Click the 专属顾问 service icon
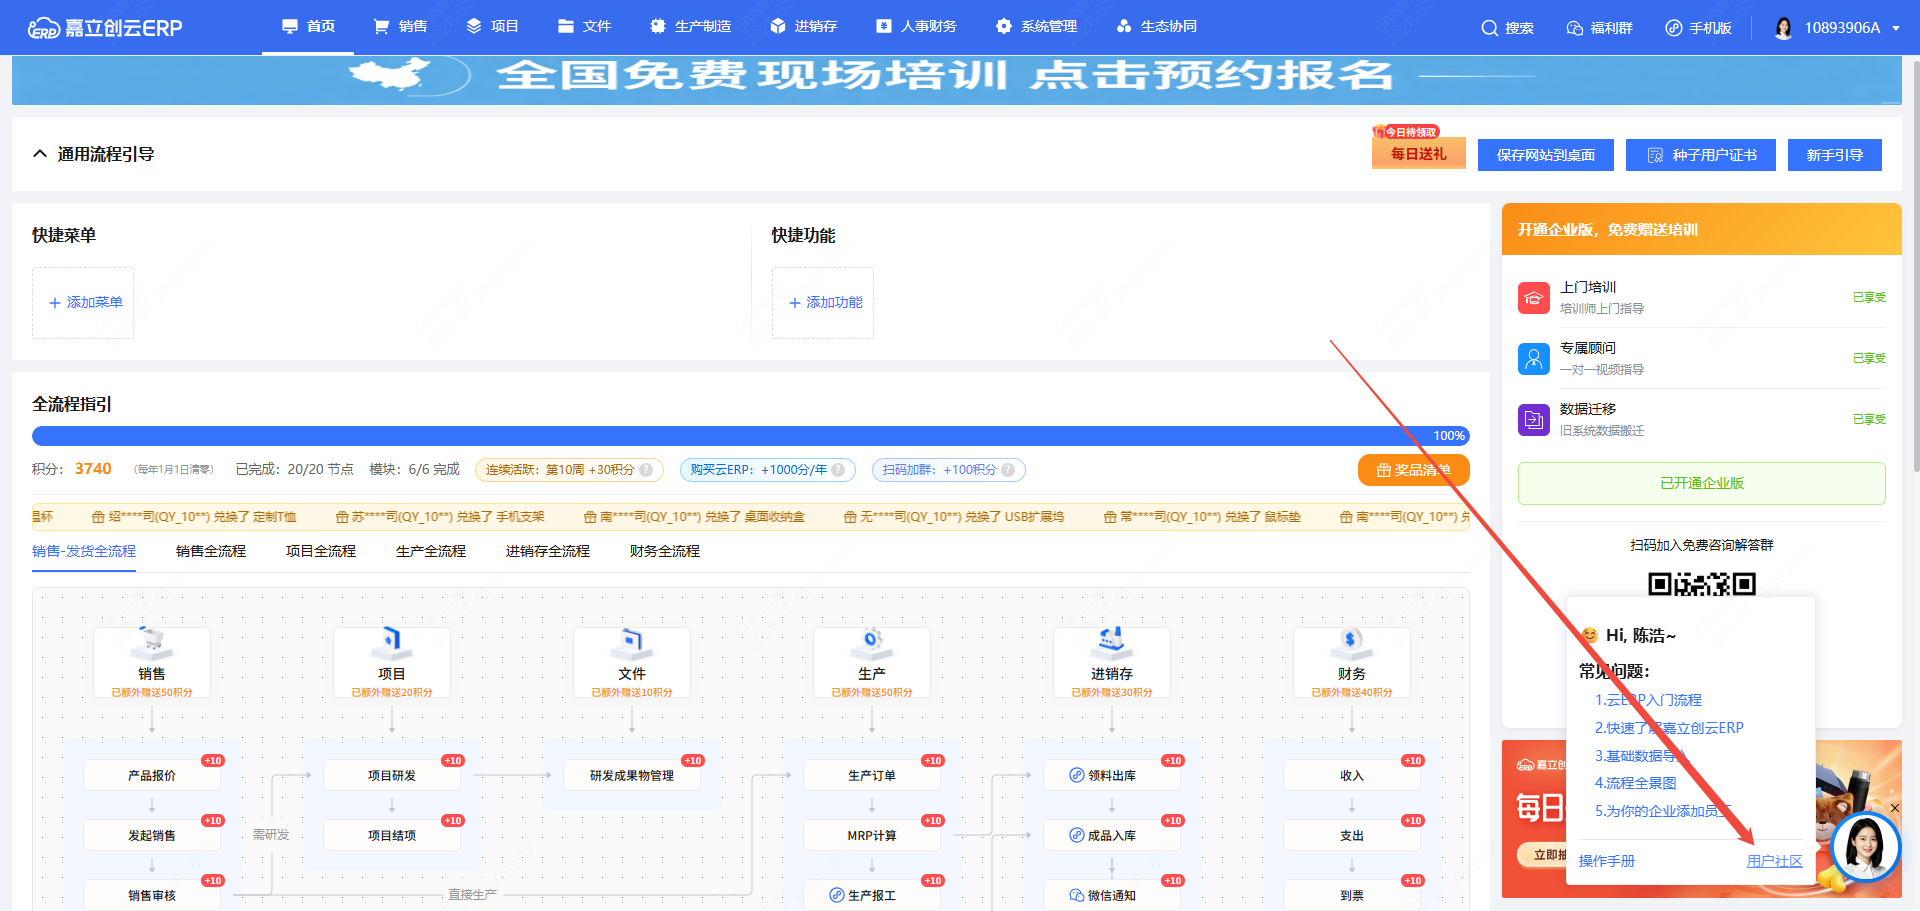Viewport: 1920px width, 911px height. pyautogui.click(x=1534, y=359)
